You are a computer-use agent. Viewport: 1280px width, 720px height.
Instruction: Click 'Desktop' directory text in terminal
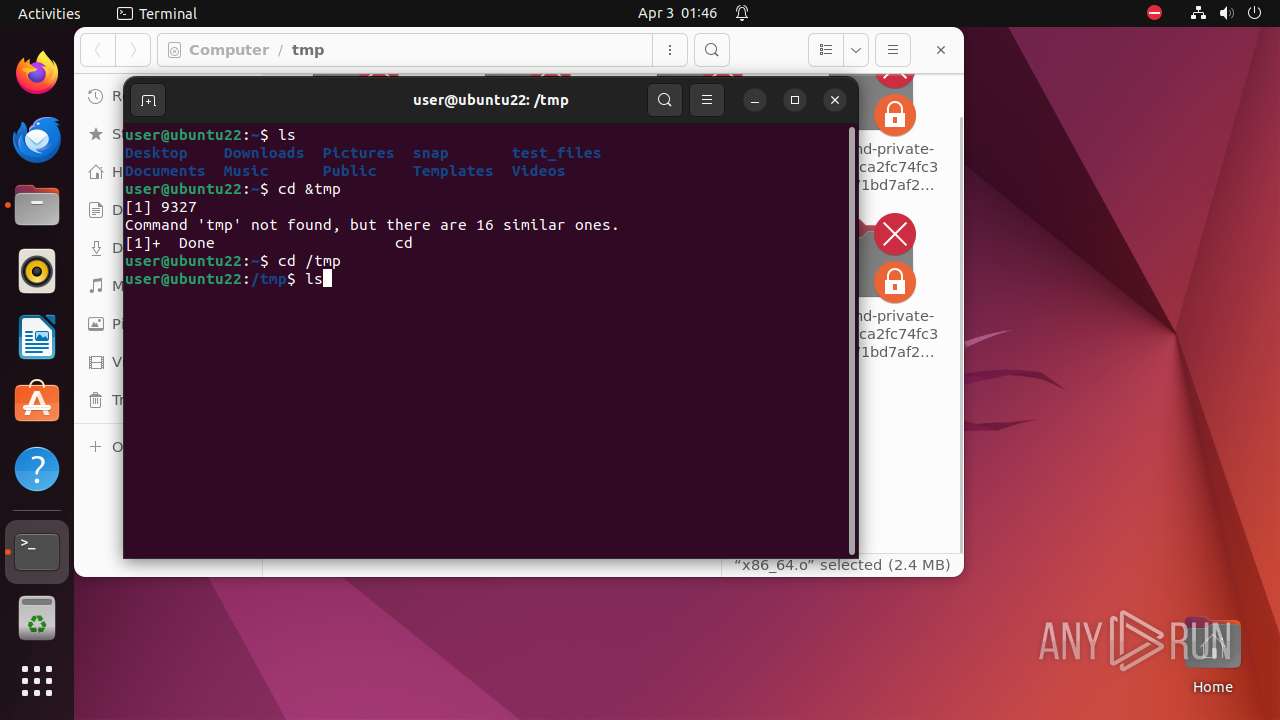coord(156,153)
